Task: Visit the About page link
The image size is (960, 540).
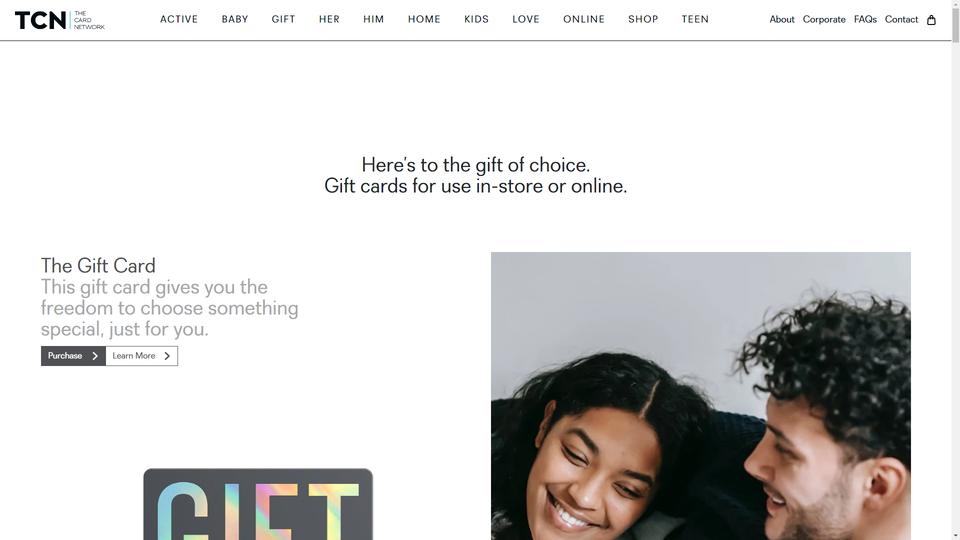Action: [782, 20]
